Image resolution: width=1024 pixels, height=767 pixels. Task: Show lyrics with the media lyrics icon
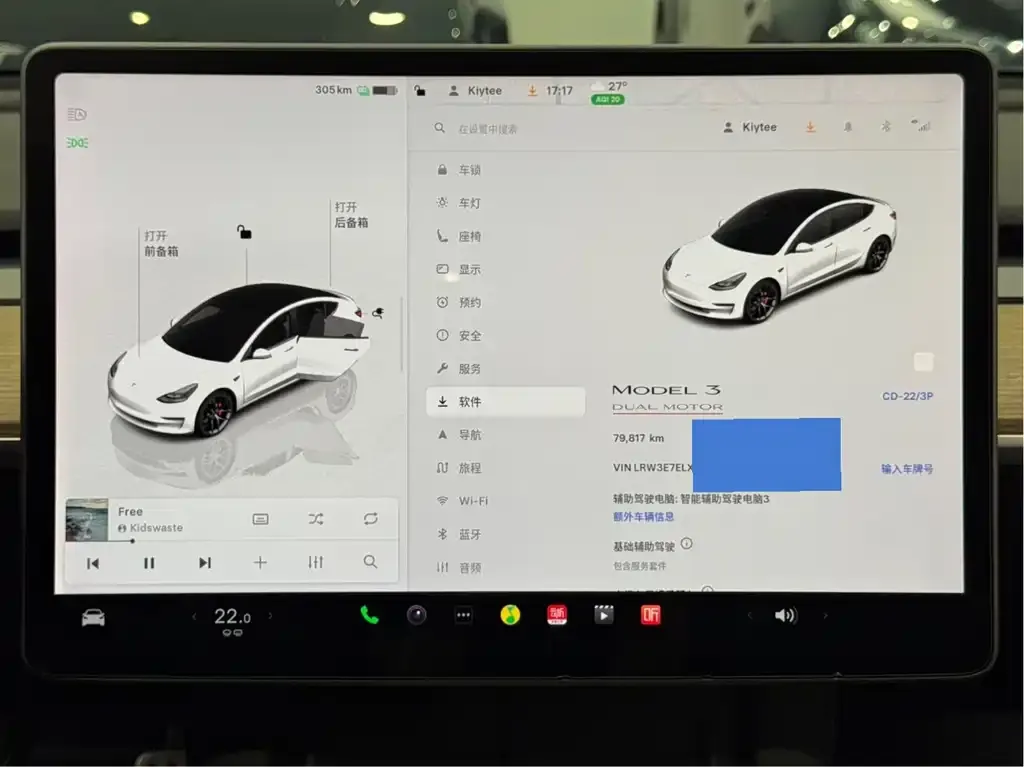(x=260, y=519)
